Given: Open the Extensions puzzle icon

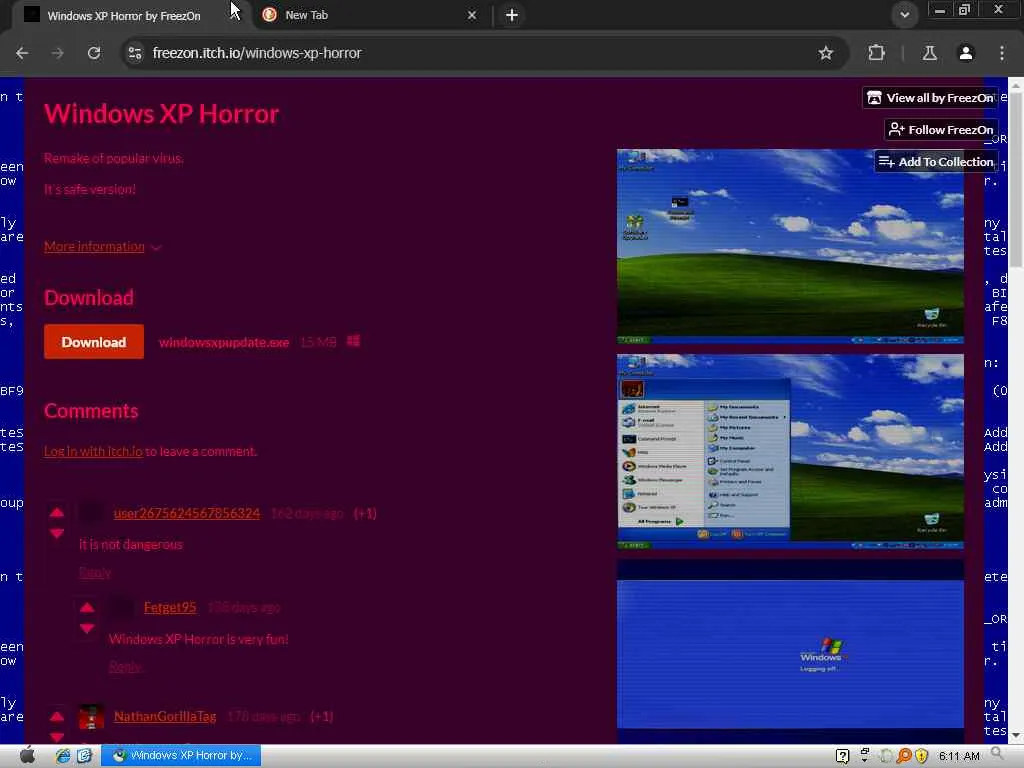Looking at the screenshot, I should point(876,54).
